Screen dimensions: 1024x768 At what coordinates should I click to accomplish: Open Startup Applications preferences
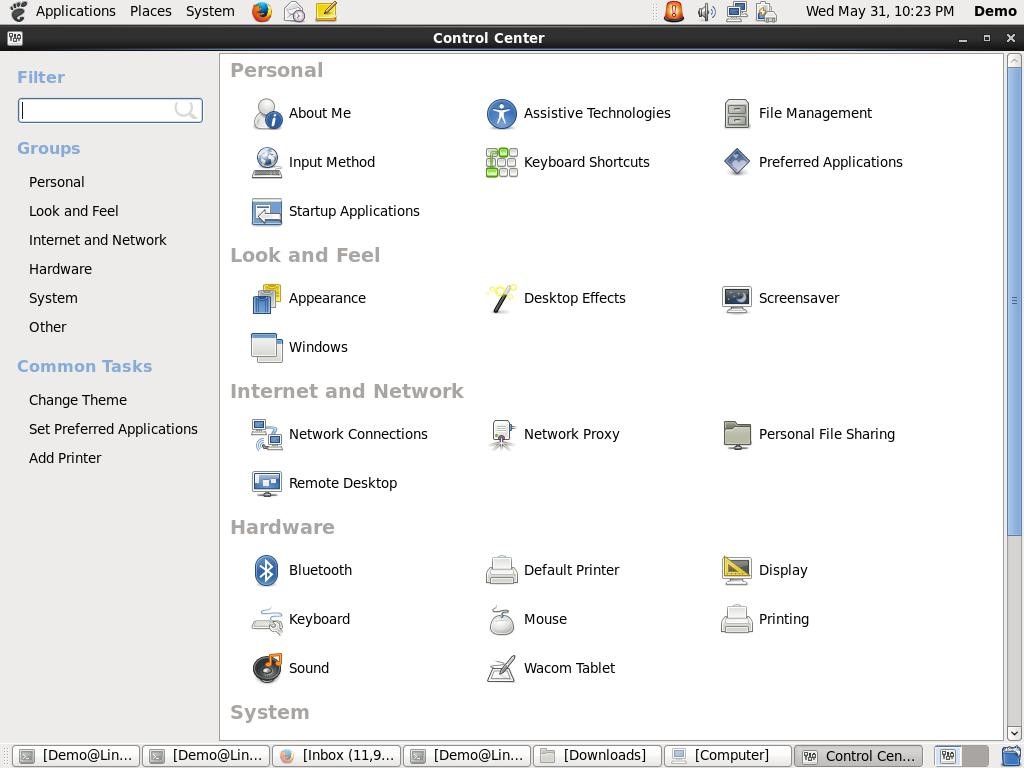[354, 211]
